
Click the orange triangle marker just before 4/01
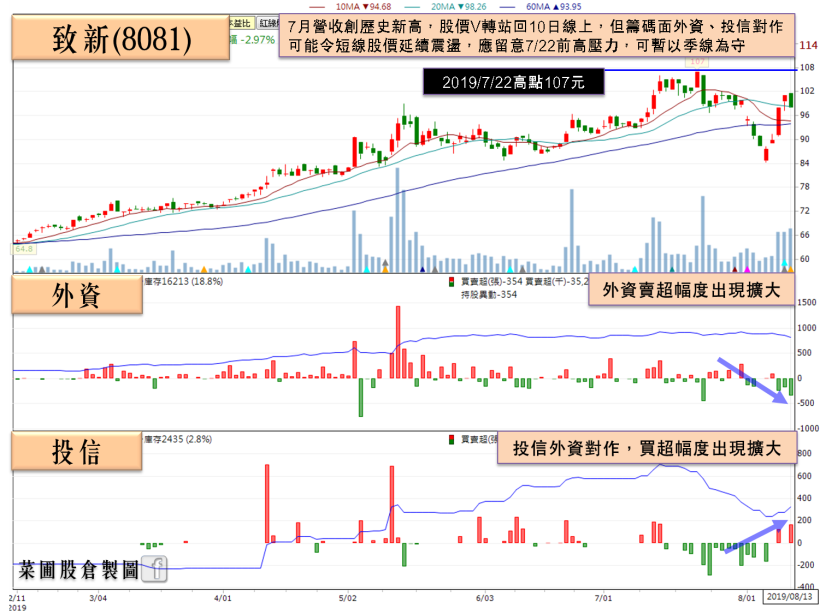click(204, 269)
